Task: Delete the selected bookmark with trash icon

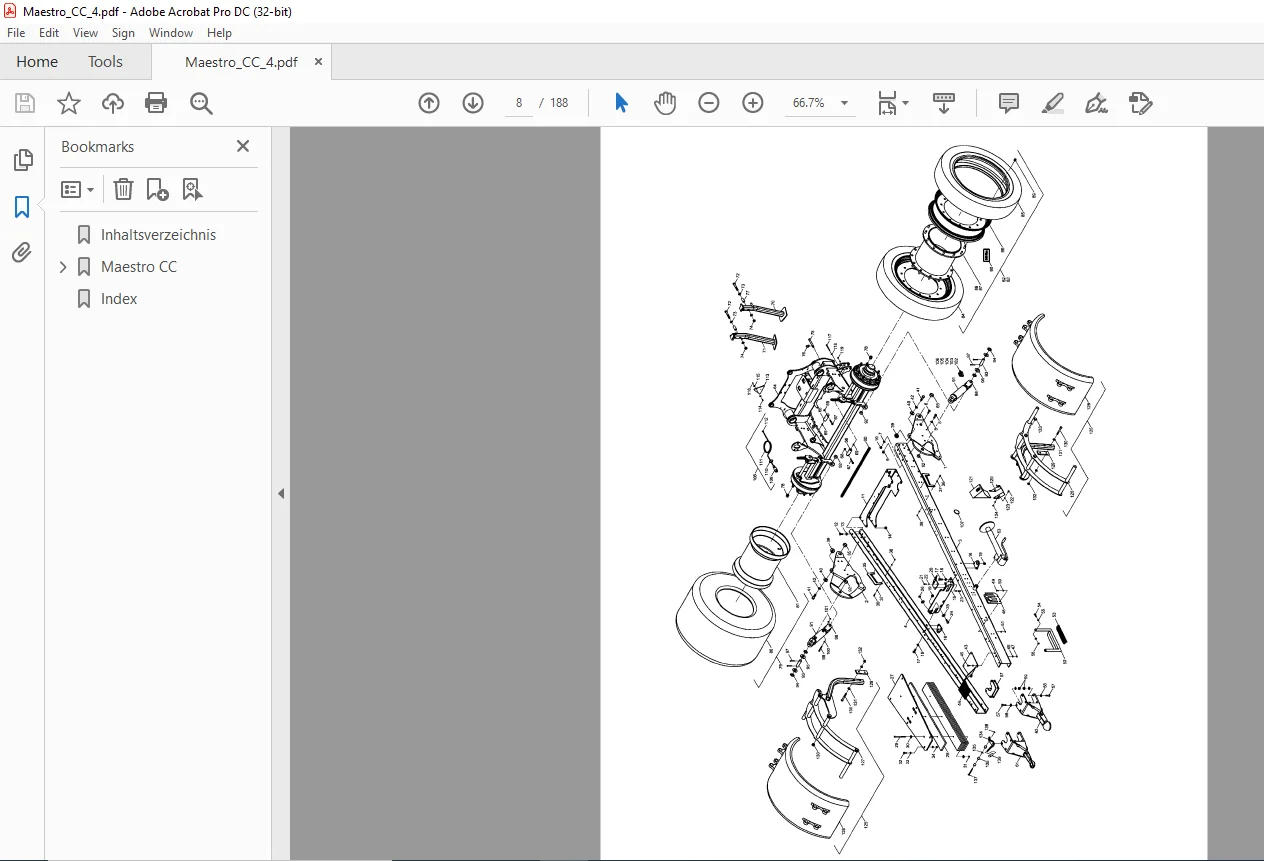Action: 123,189
